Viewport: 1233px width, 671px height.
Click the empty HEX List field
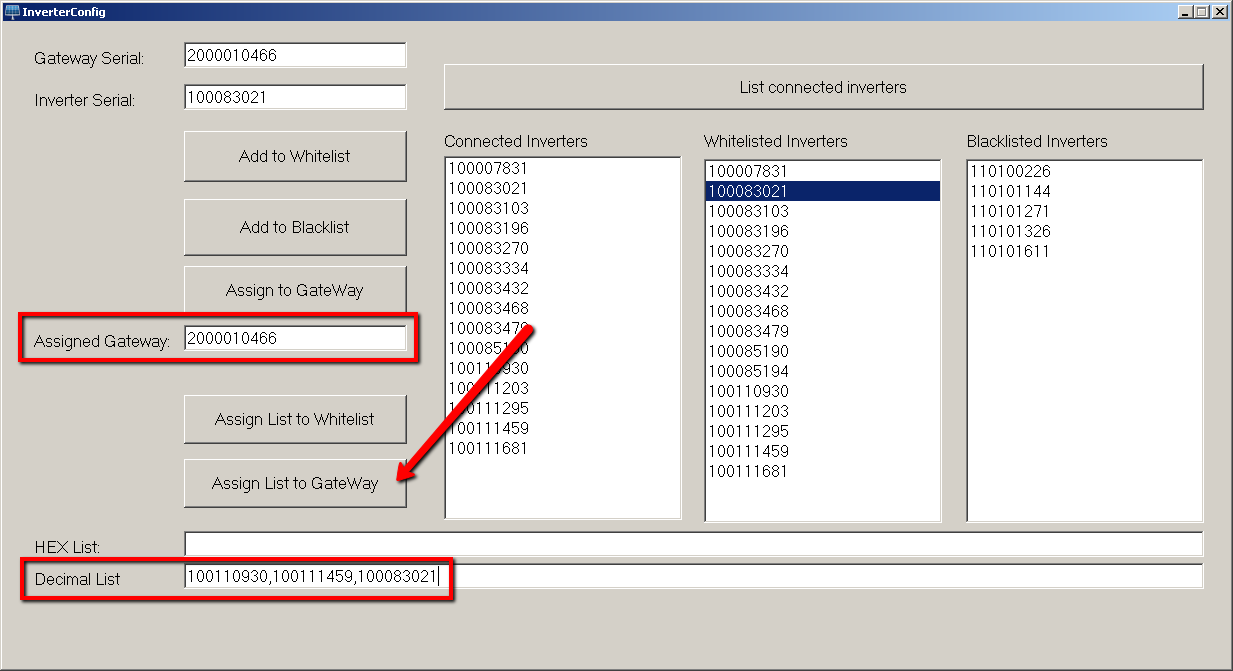click(693, 544)
